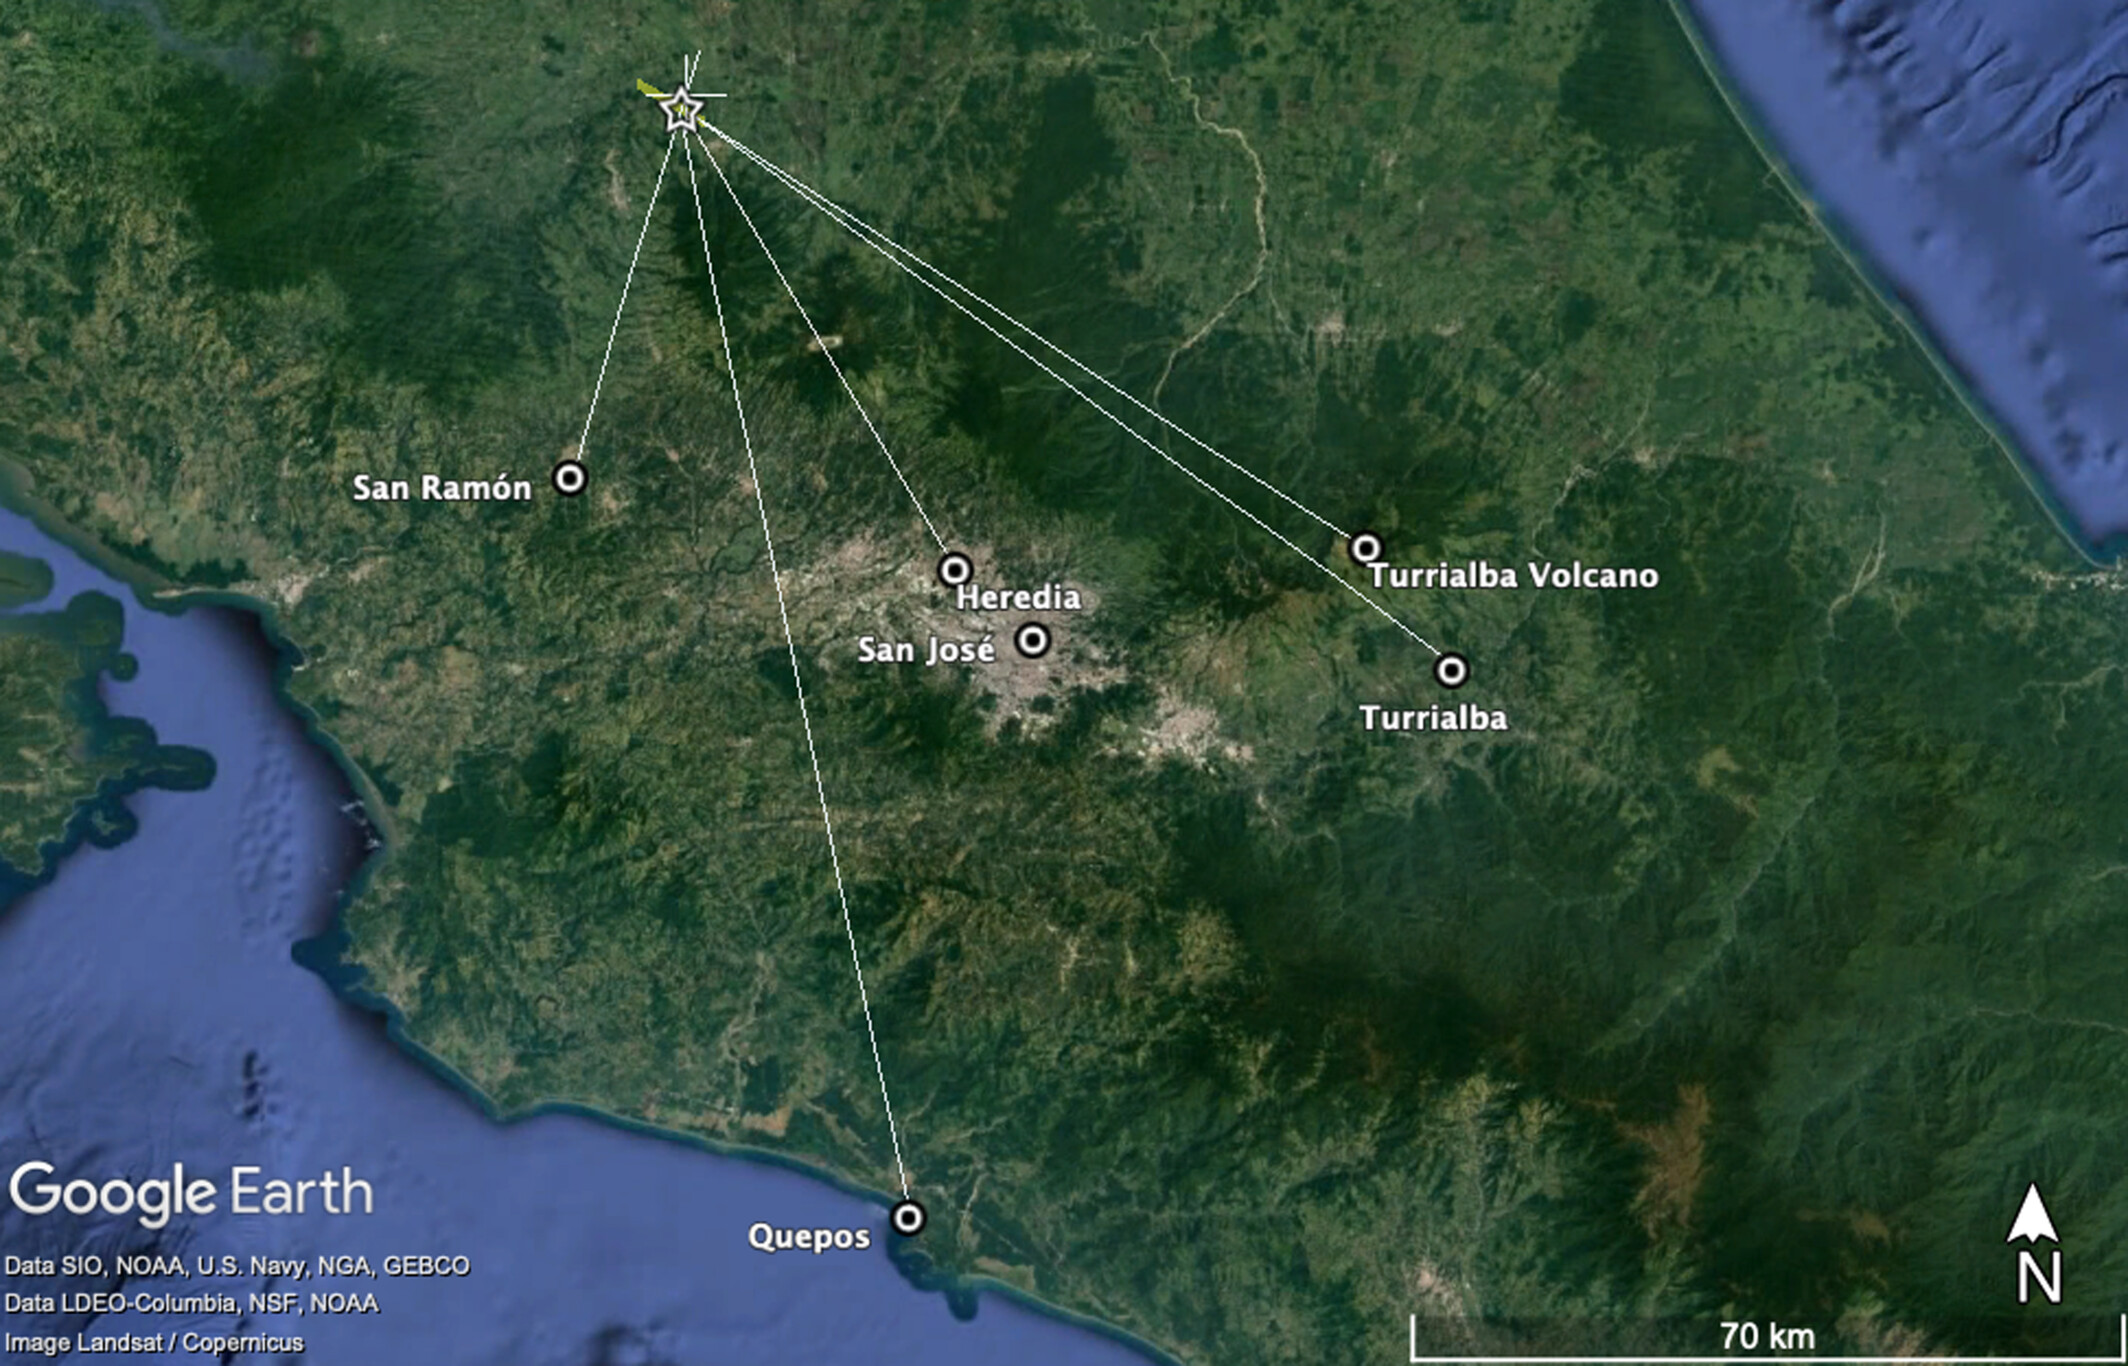Click the Data LDEO-Columbia attribution text
Screen dimensions: 2128x1366
click(x=191, y=1304)
